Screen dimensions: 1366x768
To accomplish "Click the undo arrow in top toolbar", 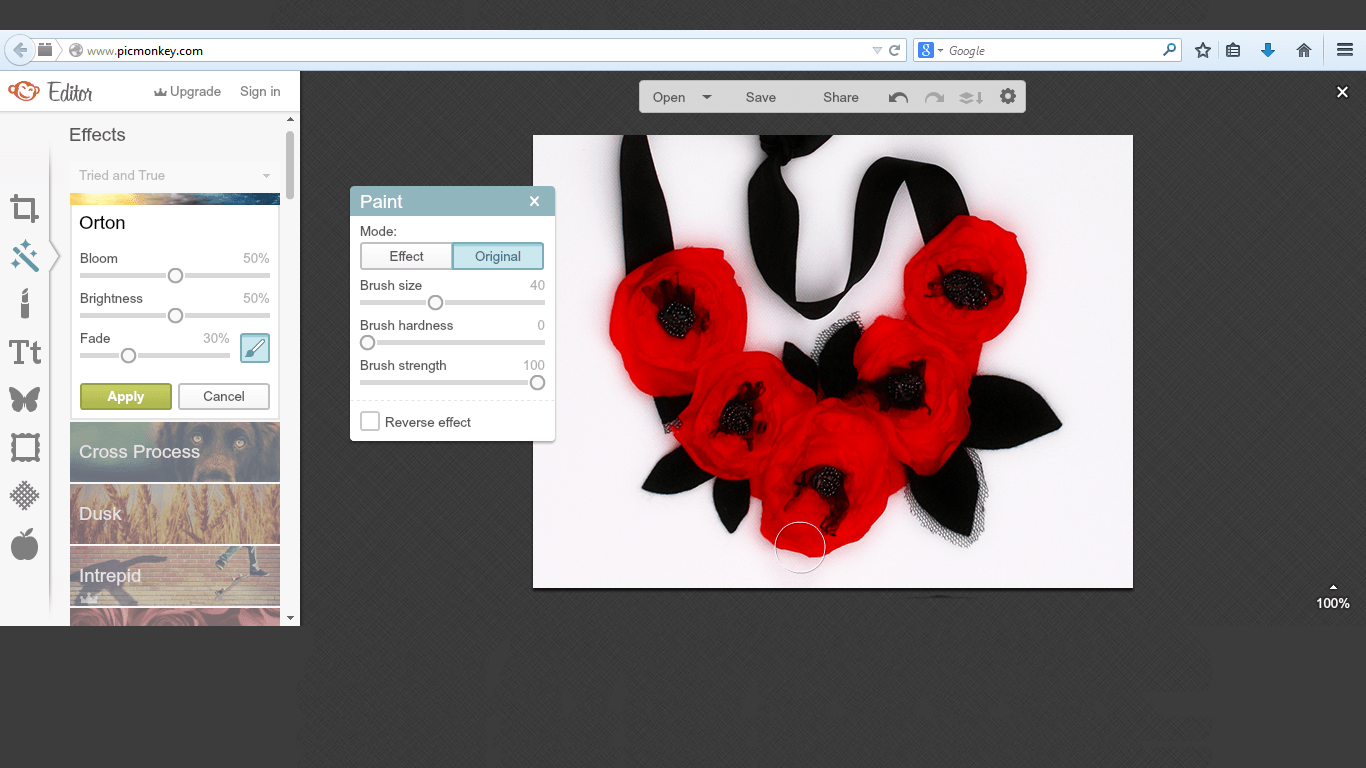I will pos(898,97).
